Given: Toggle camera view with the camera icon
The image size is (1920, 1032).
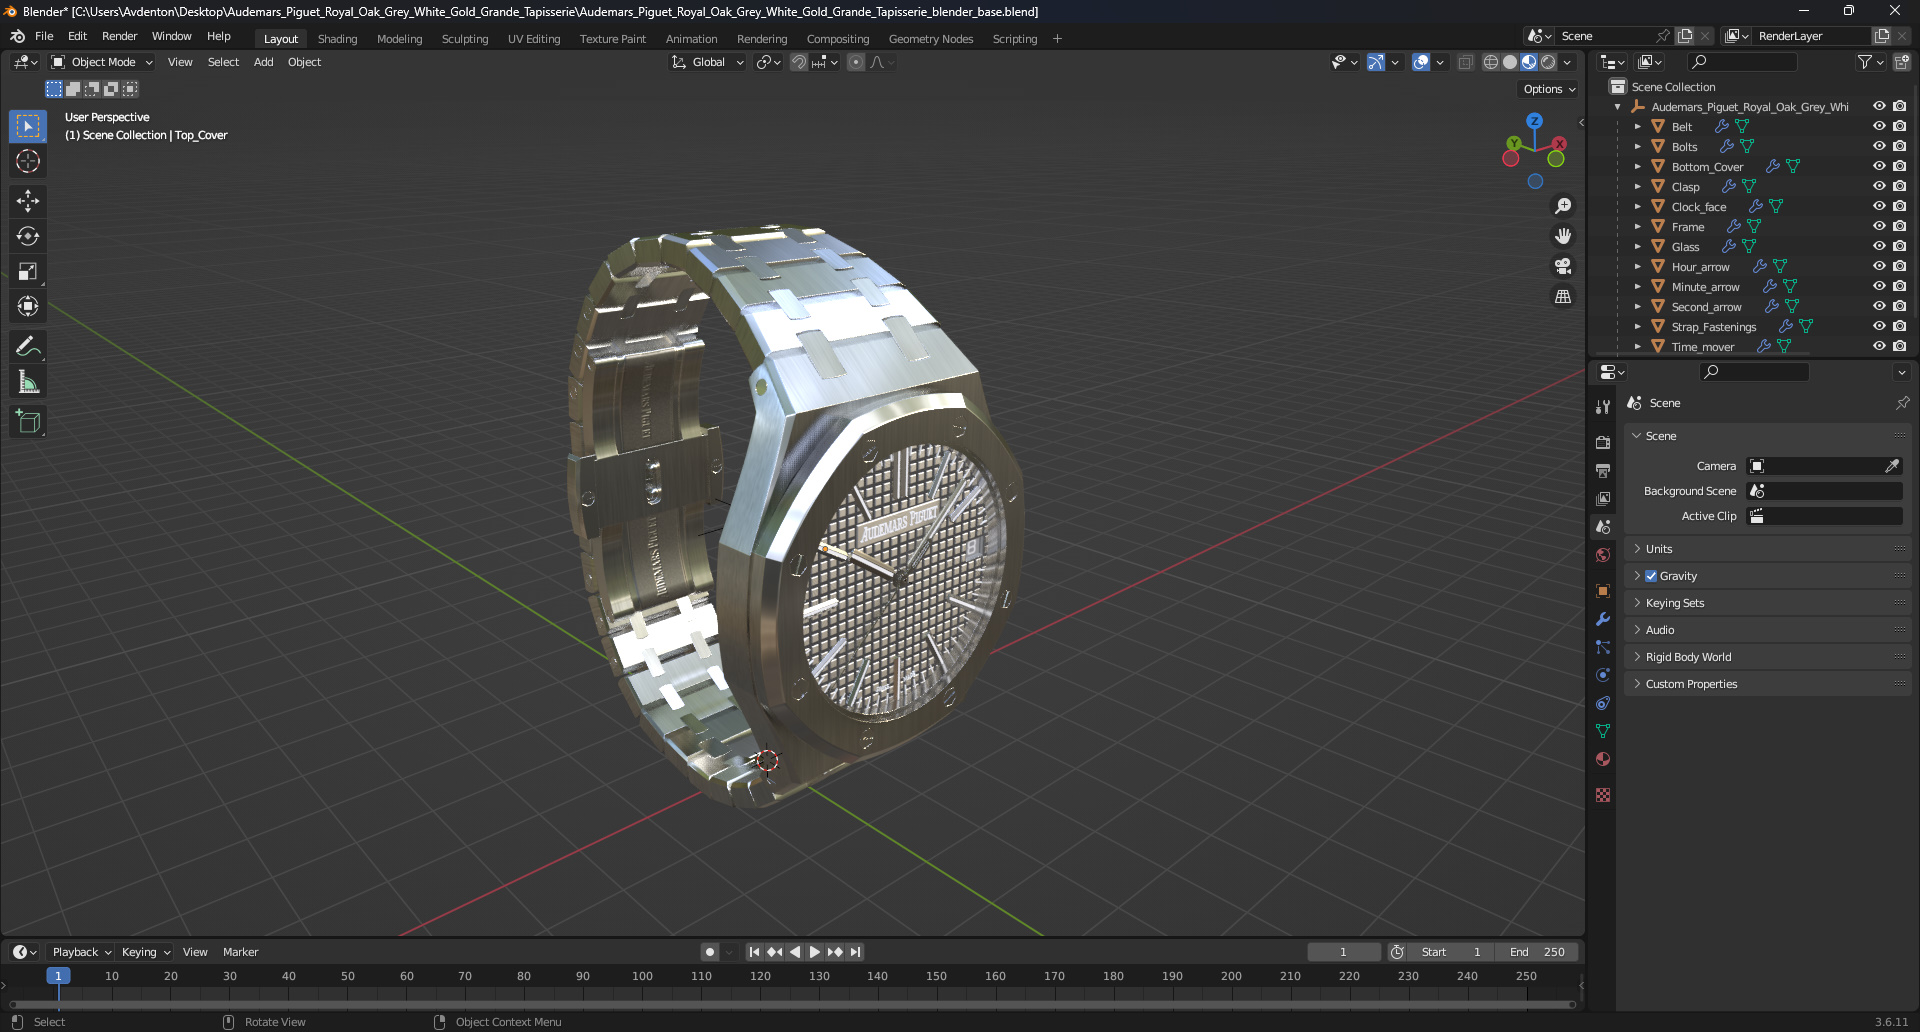Looking at the screenshot, I should point(1562,266).
